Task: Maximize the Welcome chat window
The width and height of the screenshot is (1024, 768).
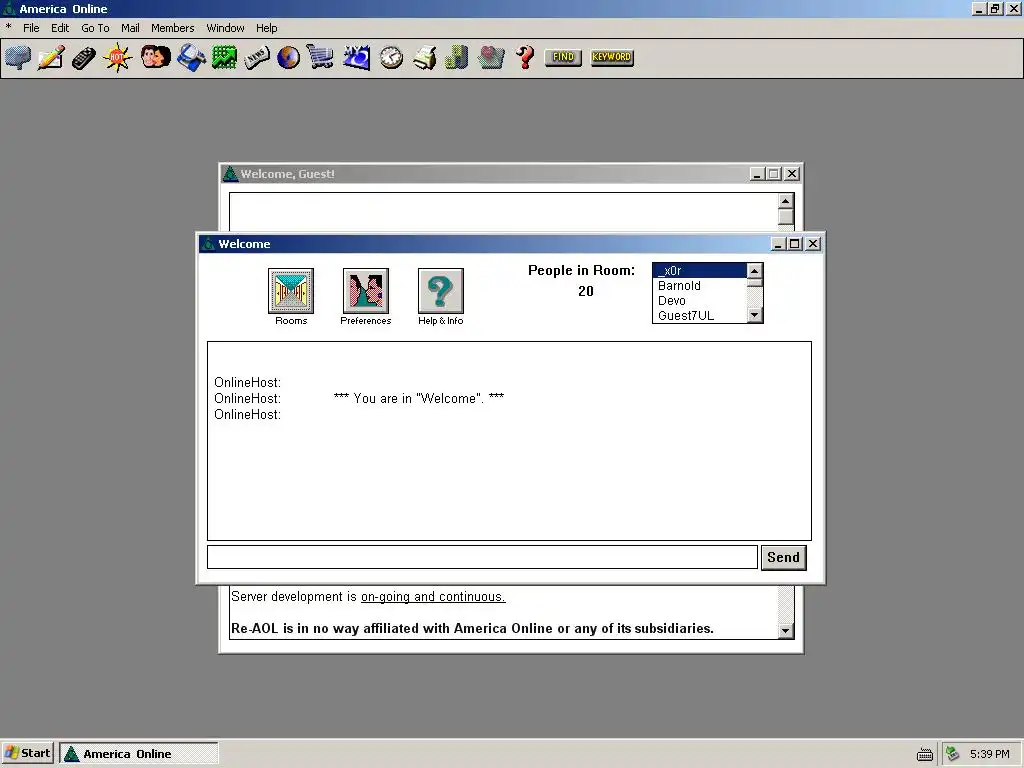Action: [795, 244]
